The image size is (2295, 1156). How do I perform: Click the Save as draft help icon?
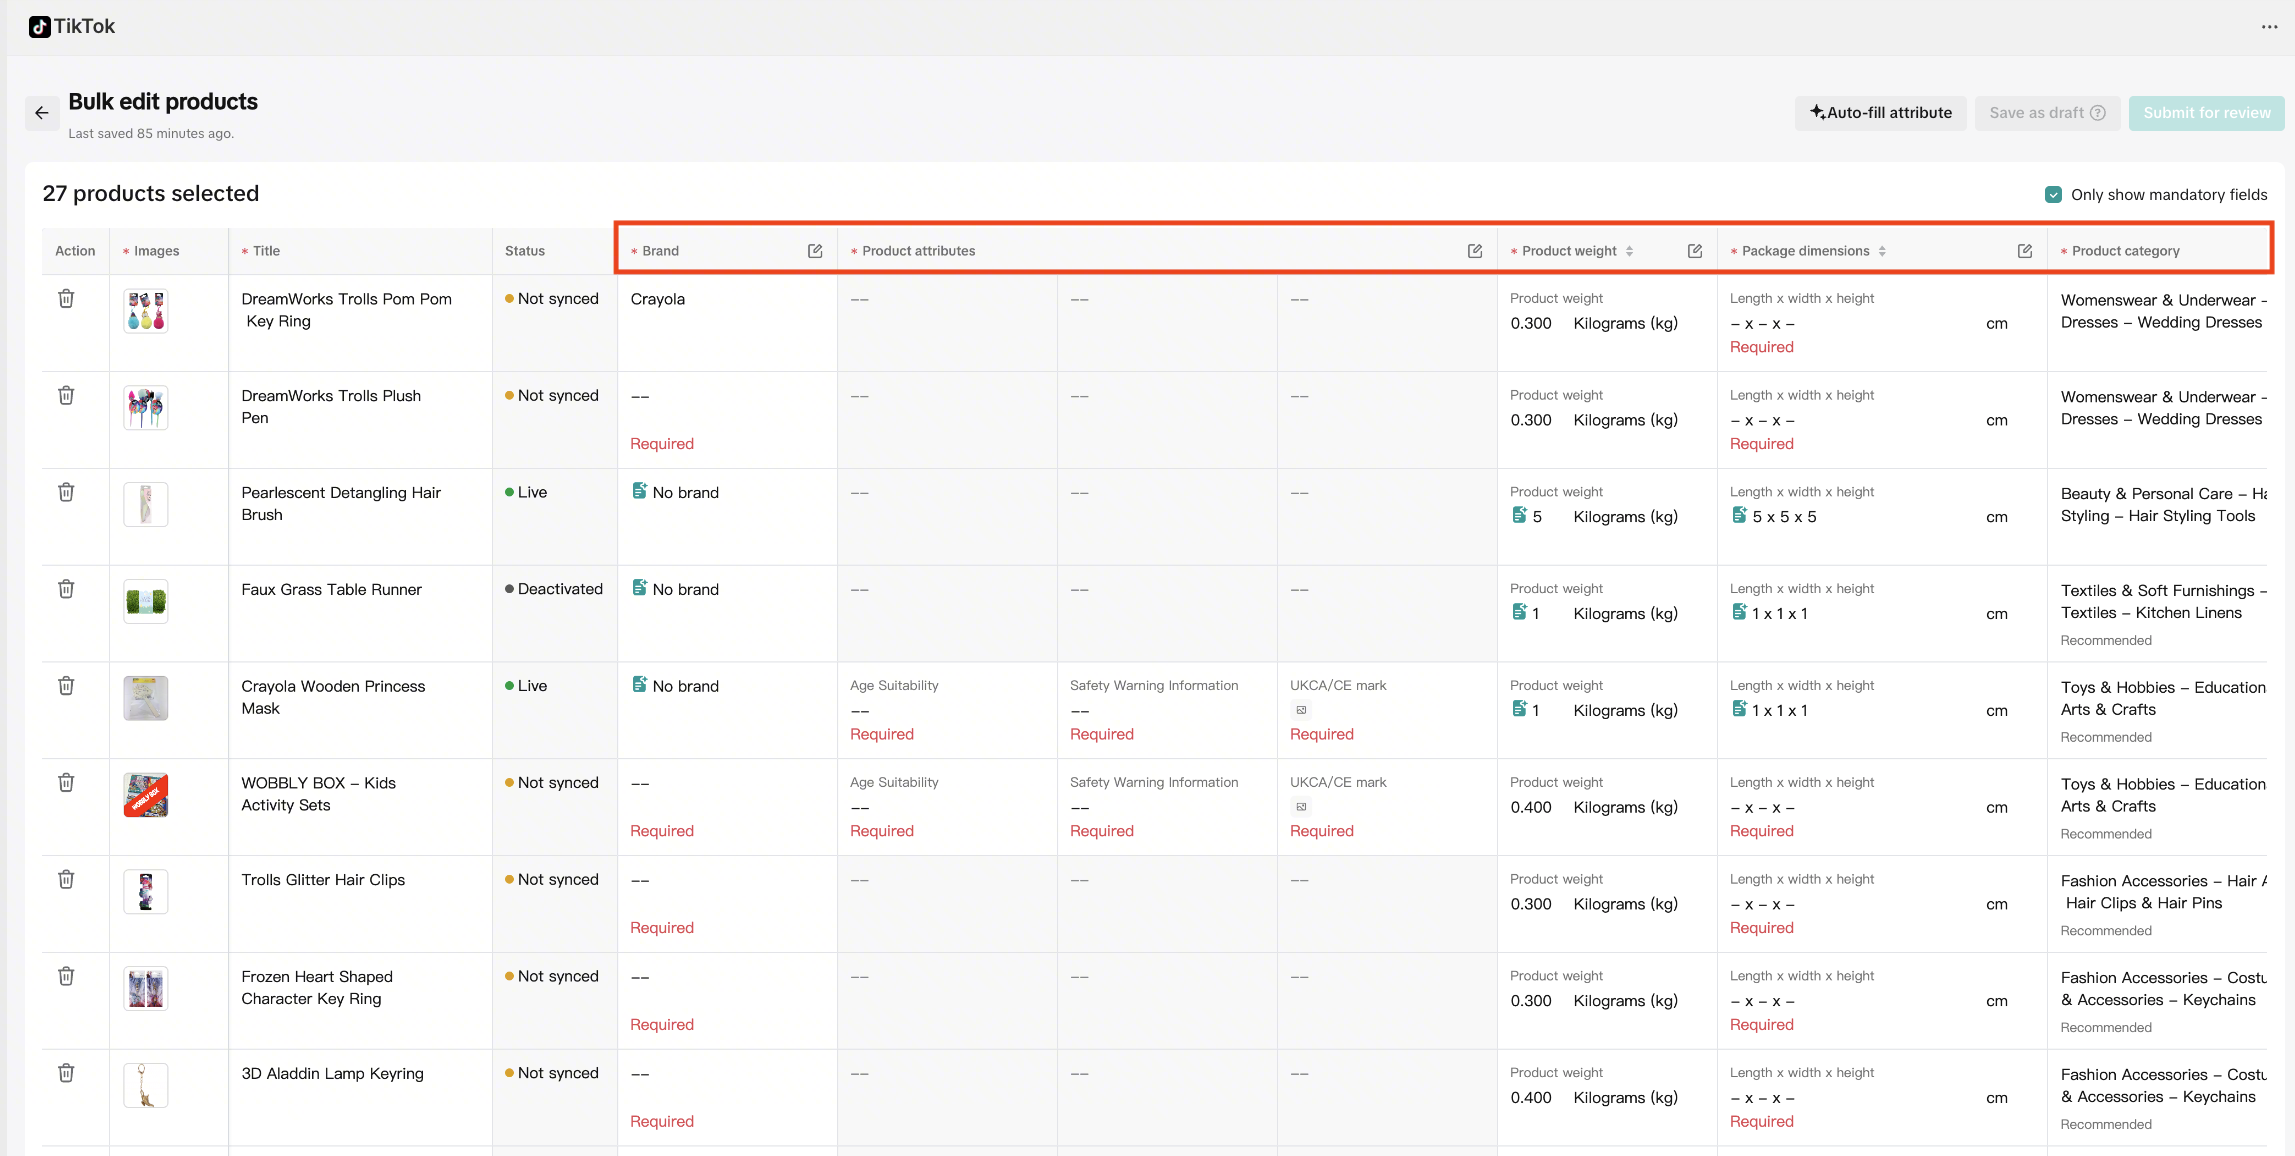2098,113
